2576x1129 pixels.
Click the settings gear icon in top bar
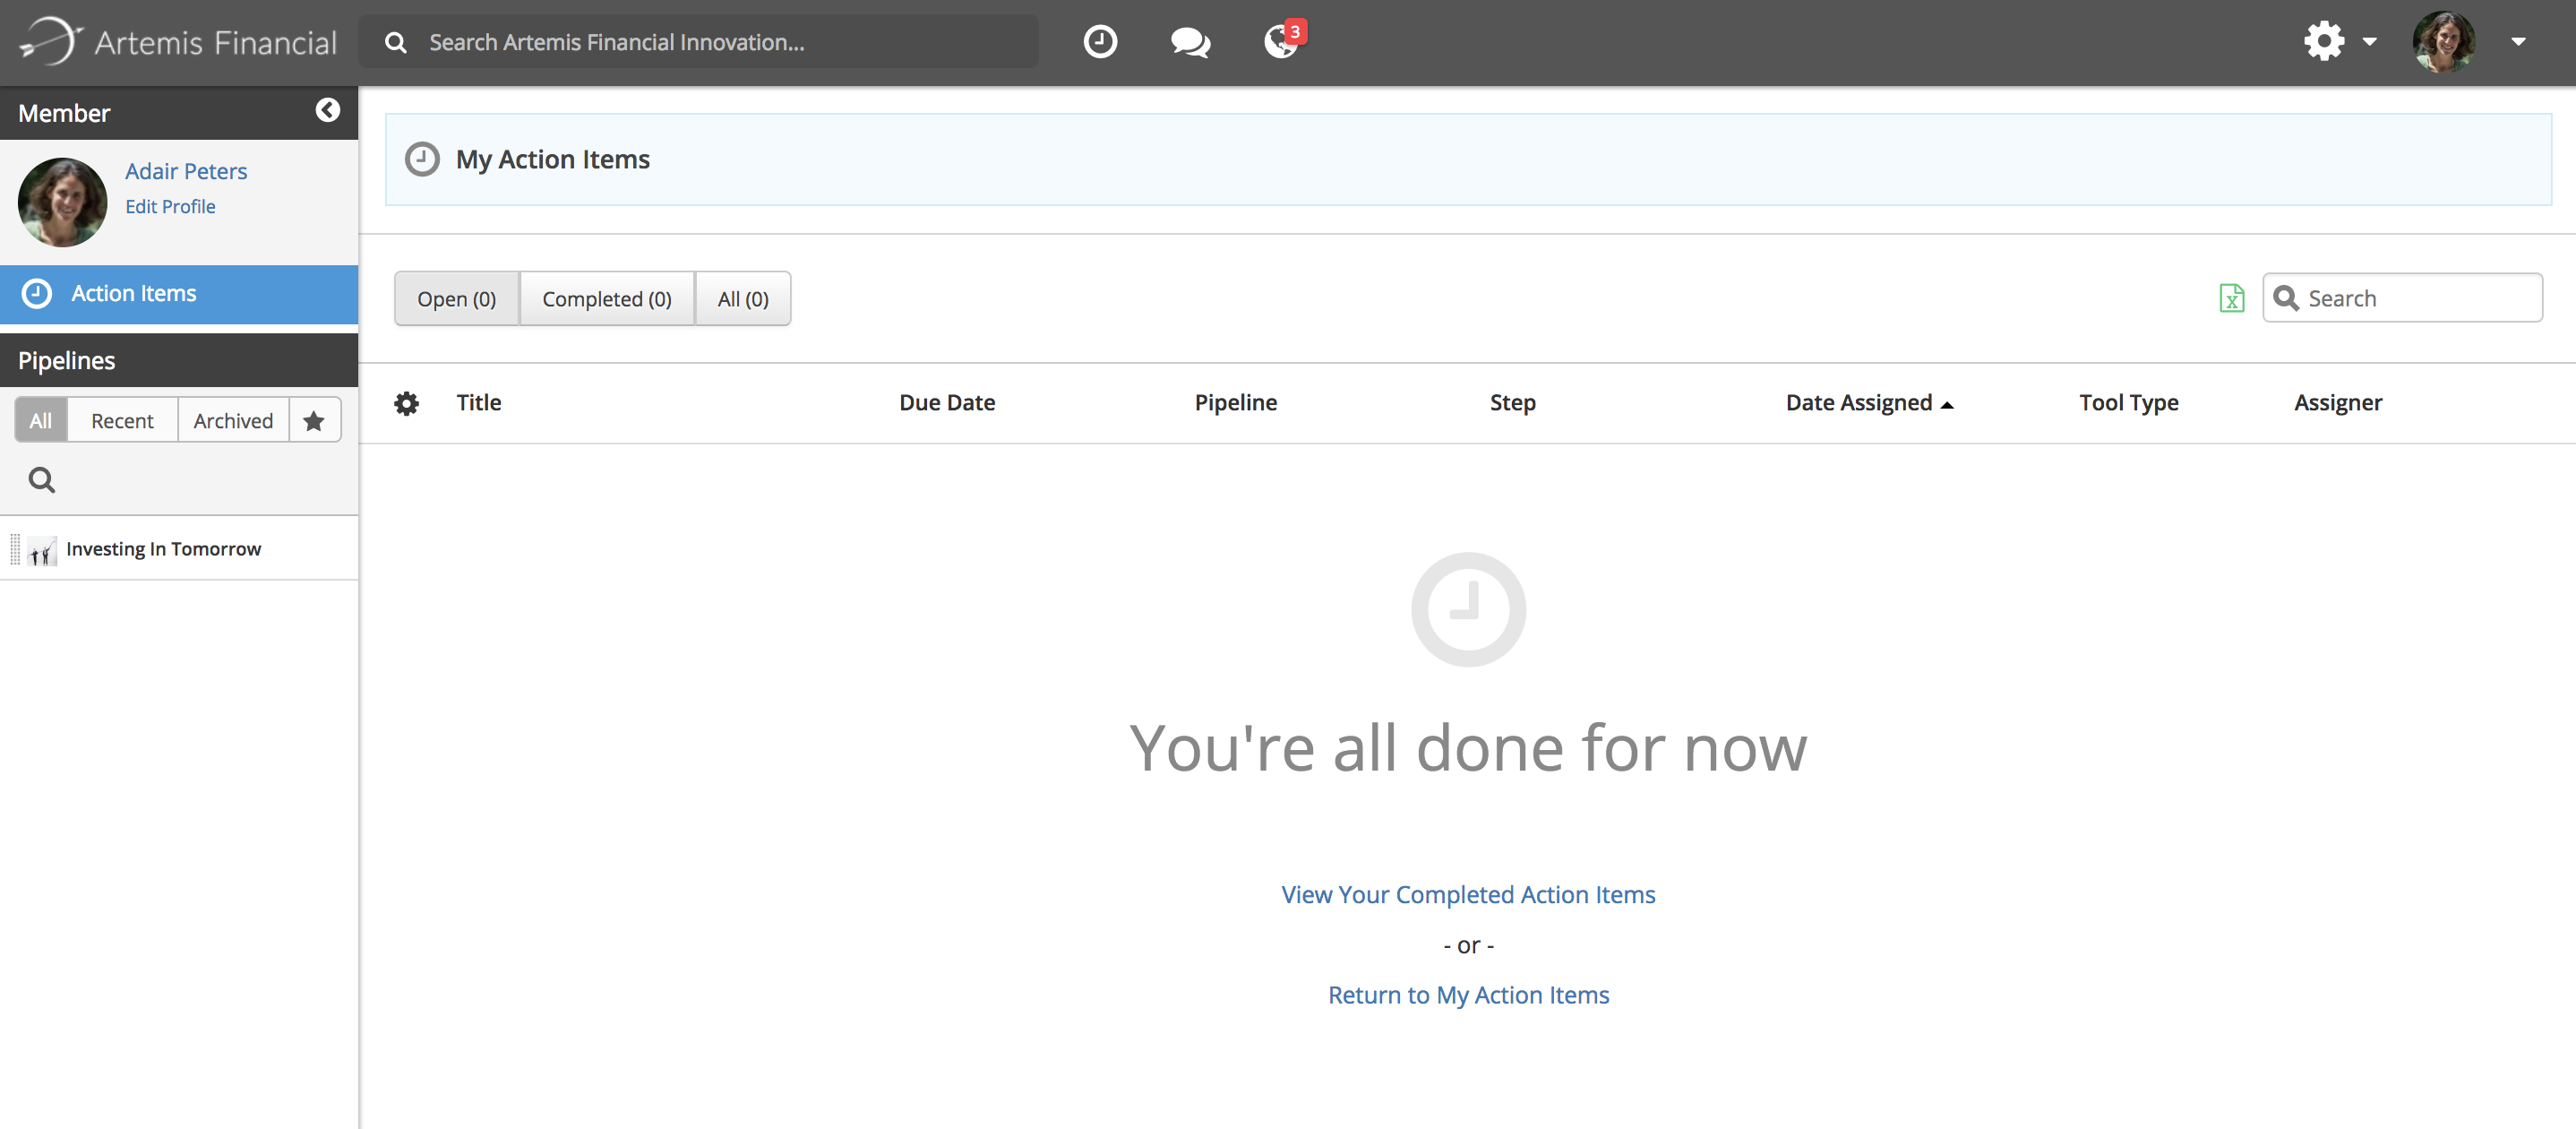2324,41
